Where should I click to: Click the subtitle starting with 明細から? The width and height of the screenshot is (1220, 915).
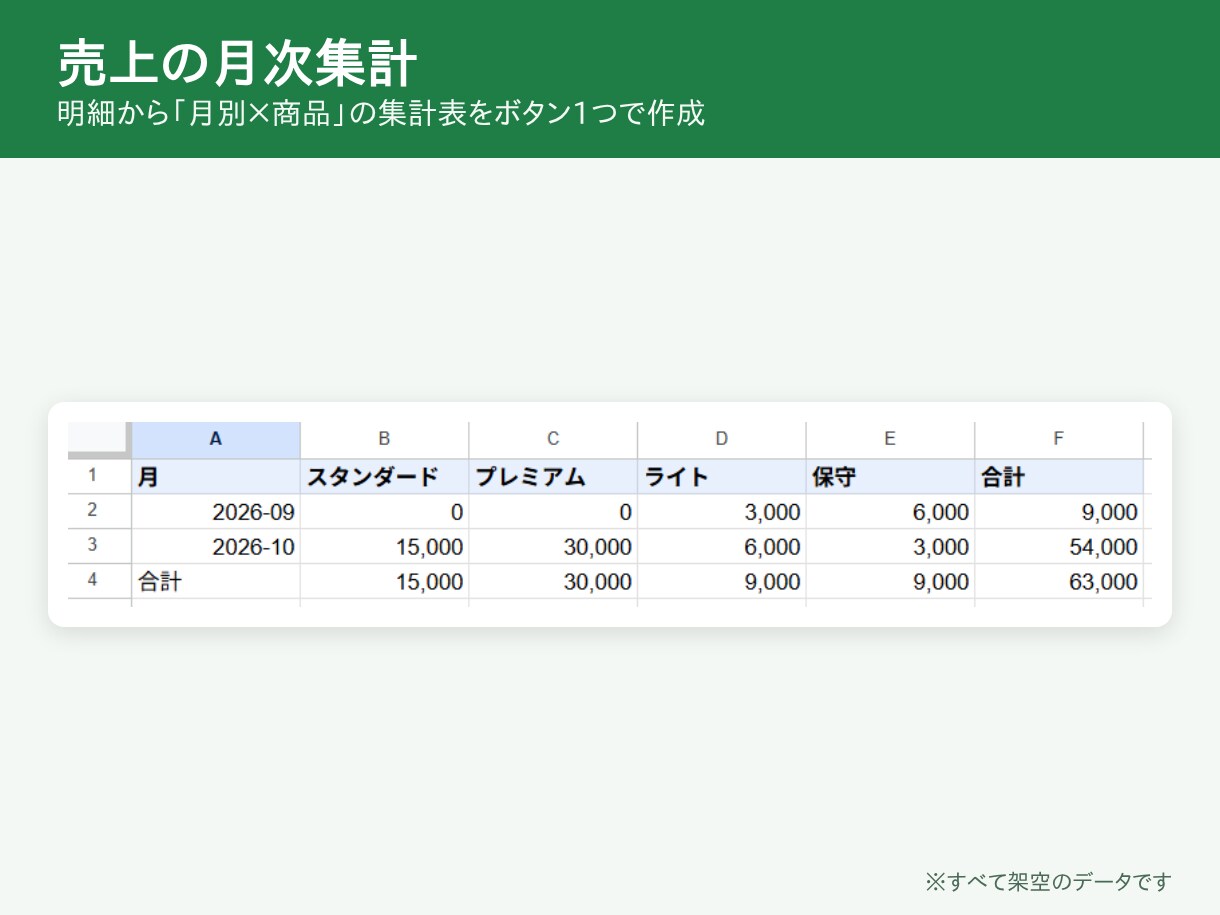tap(381, 114)
